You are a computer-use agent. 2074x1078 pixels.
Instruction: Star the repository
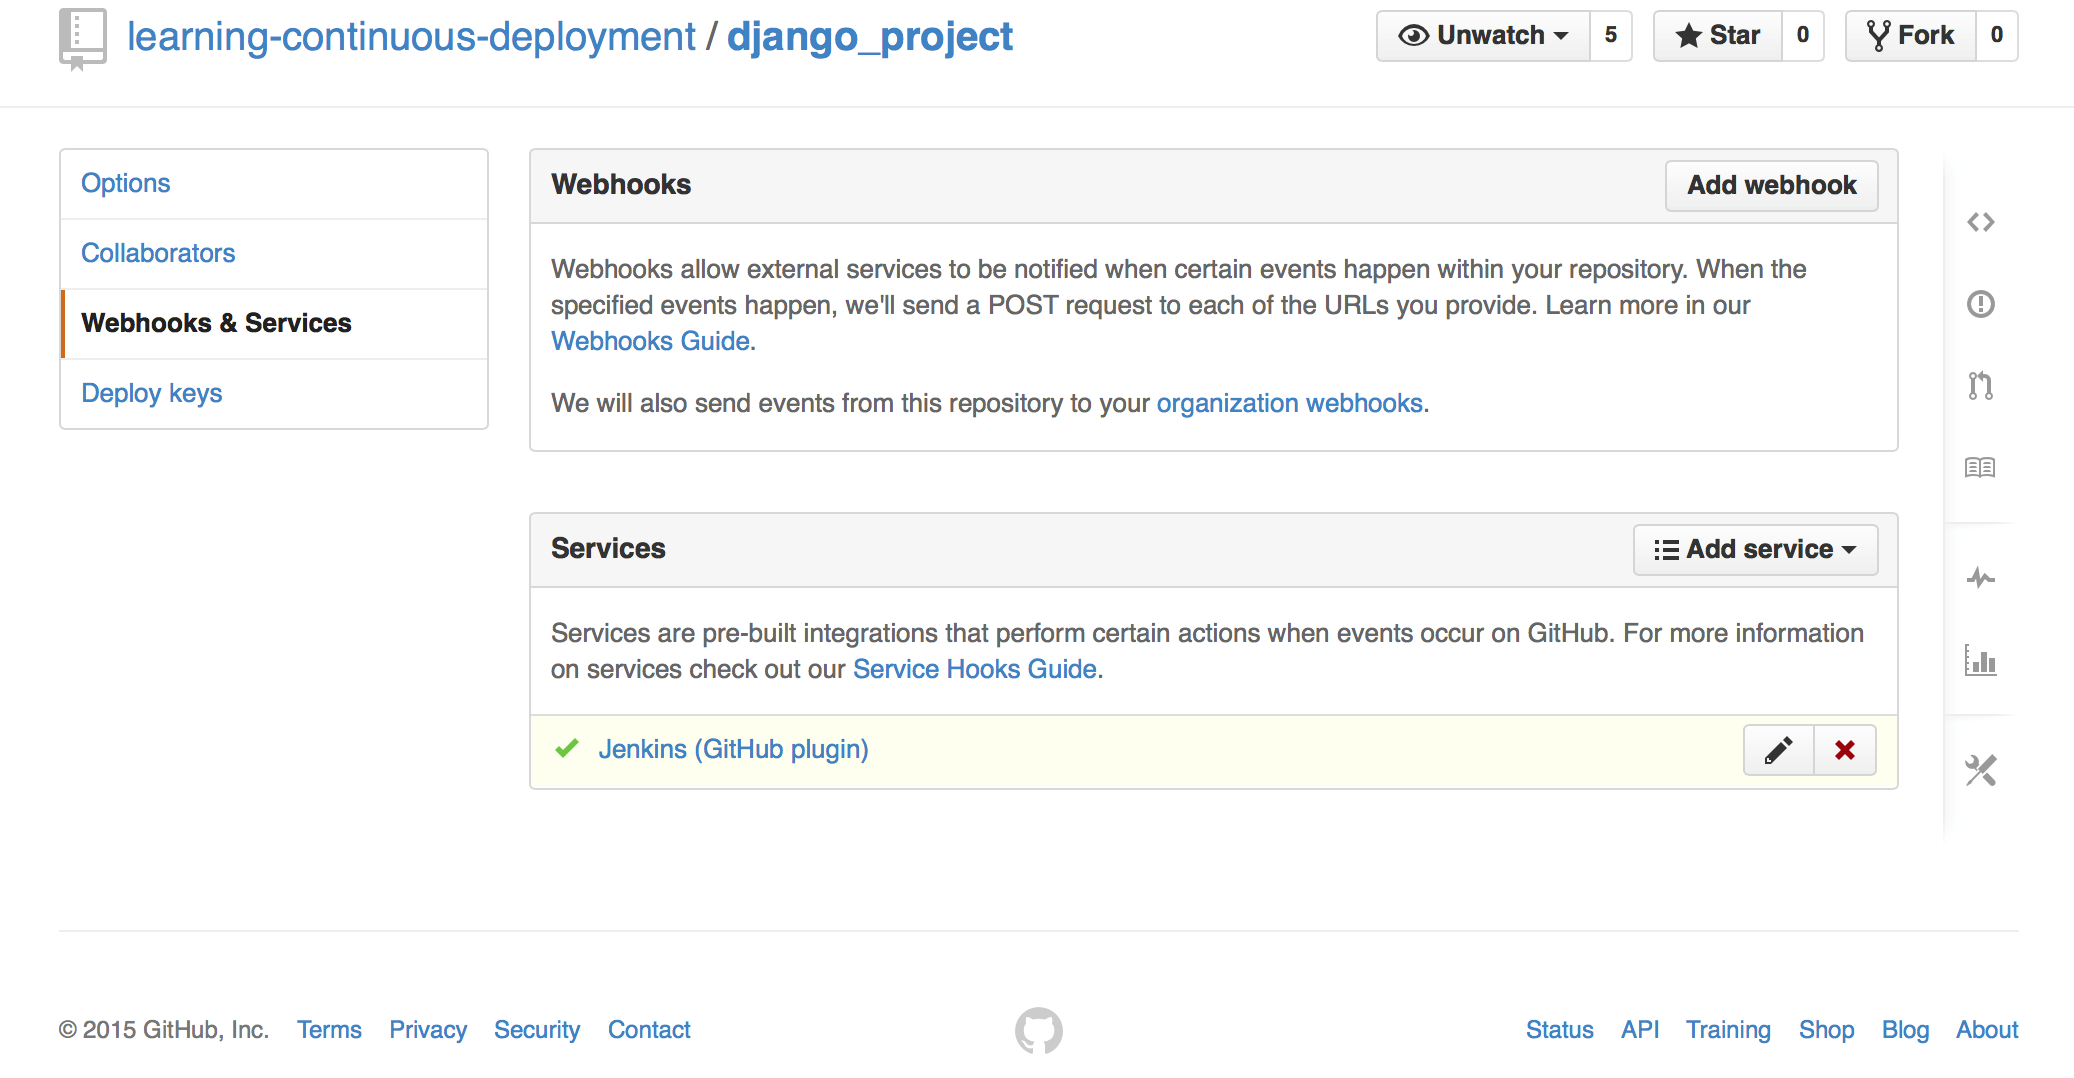[1717, 36]
